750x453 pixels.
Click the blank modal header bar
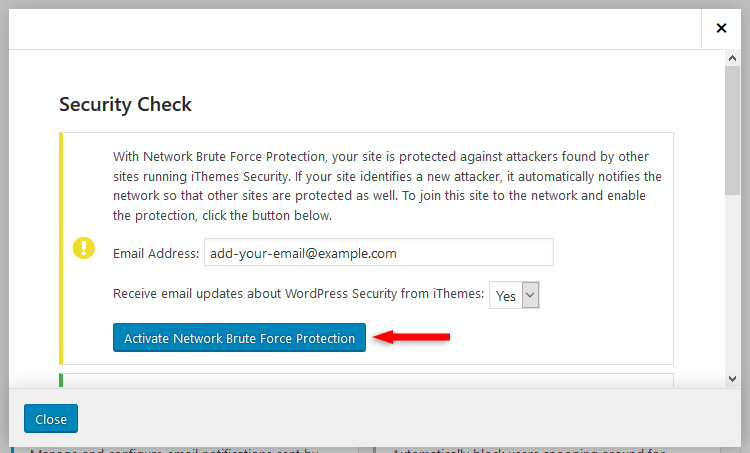(x=355, y=29)
